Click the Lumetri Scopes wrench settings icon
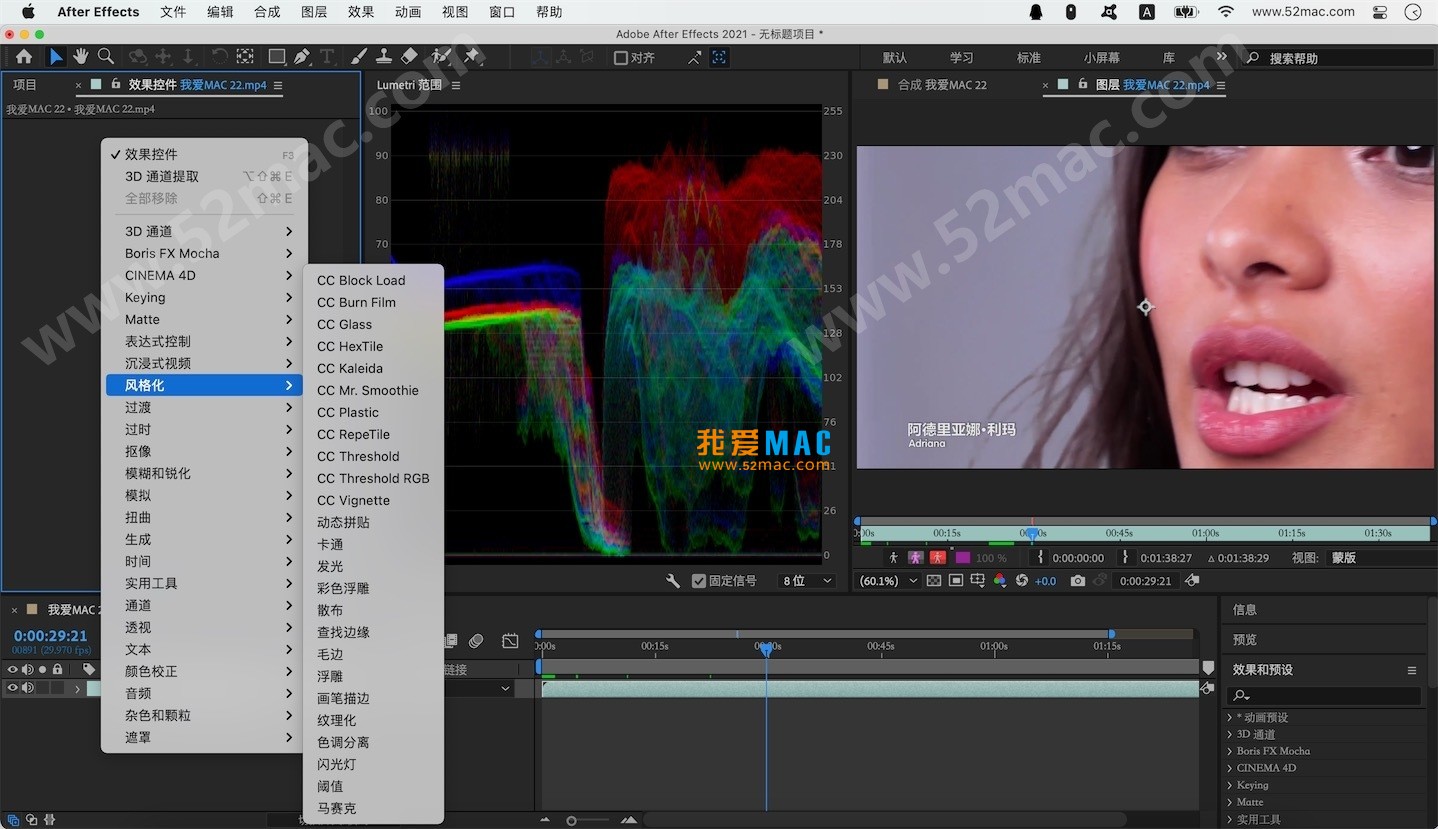The image size is (1438, 829). pyautogui.click(x=673, y=581)
